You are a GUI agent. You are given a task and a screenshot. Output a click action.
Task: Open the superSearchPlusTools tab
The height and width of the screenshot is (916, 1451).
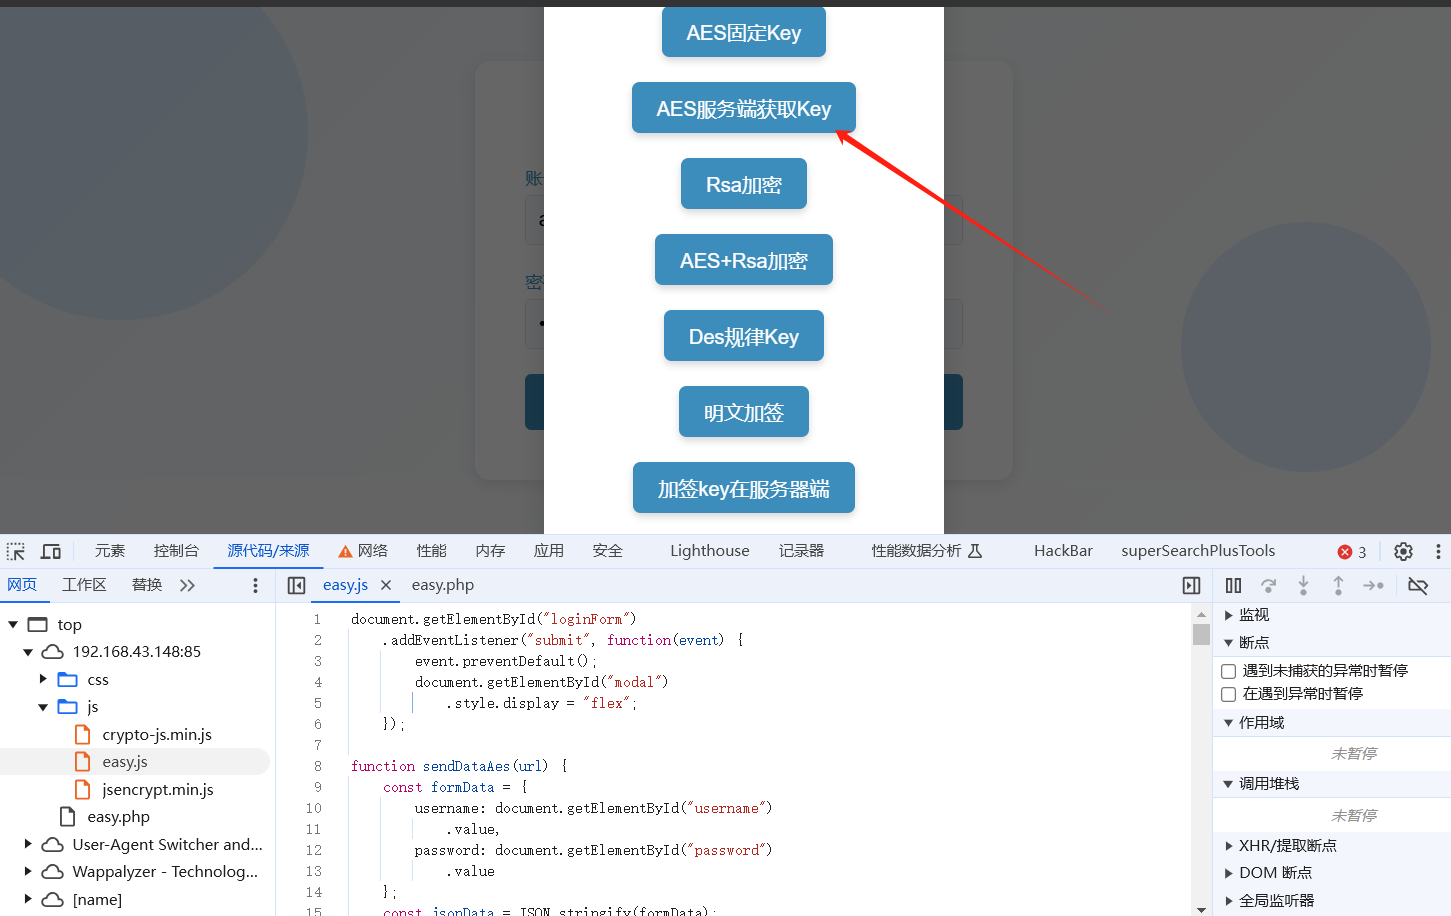coord(1198,551)
